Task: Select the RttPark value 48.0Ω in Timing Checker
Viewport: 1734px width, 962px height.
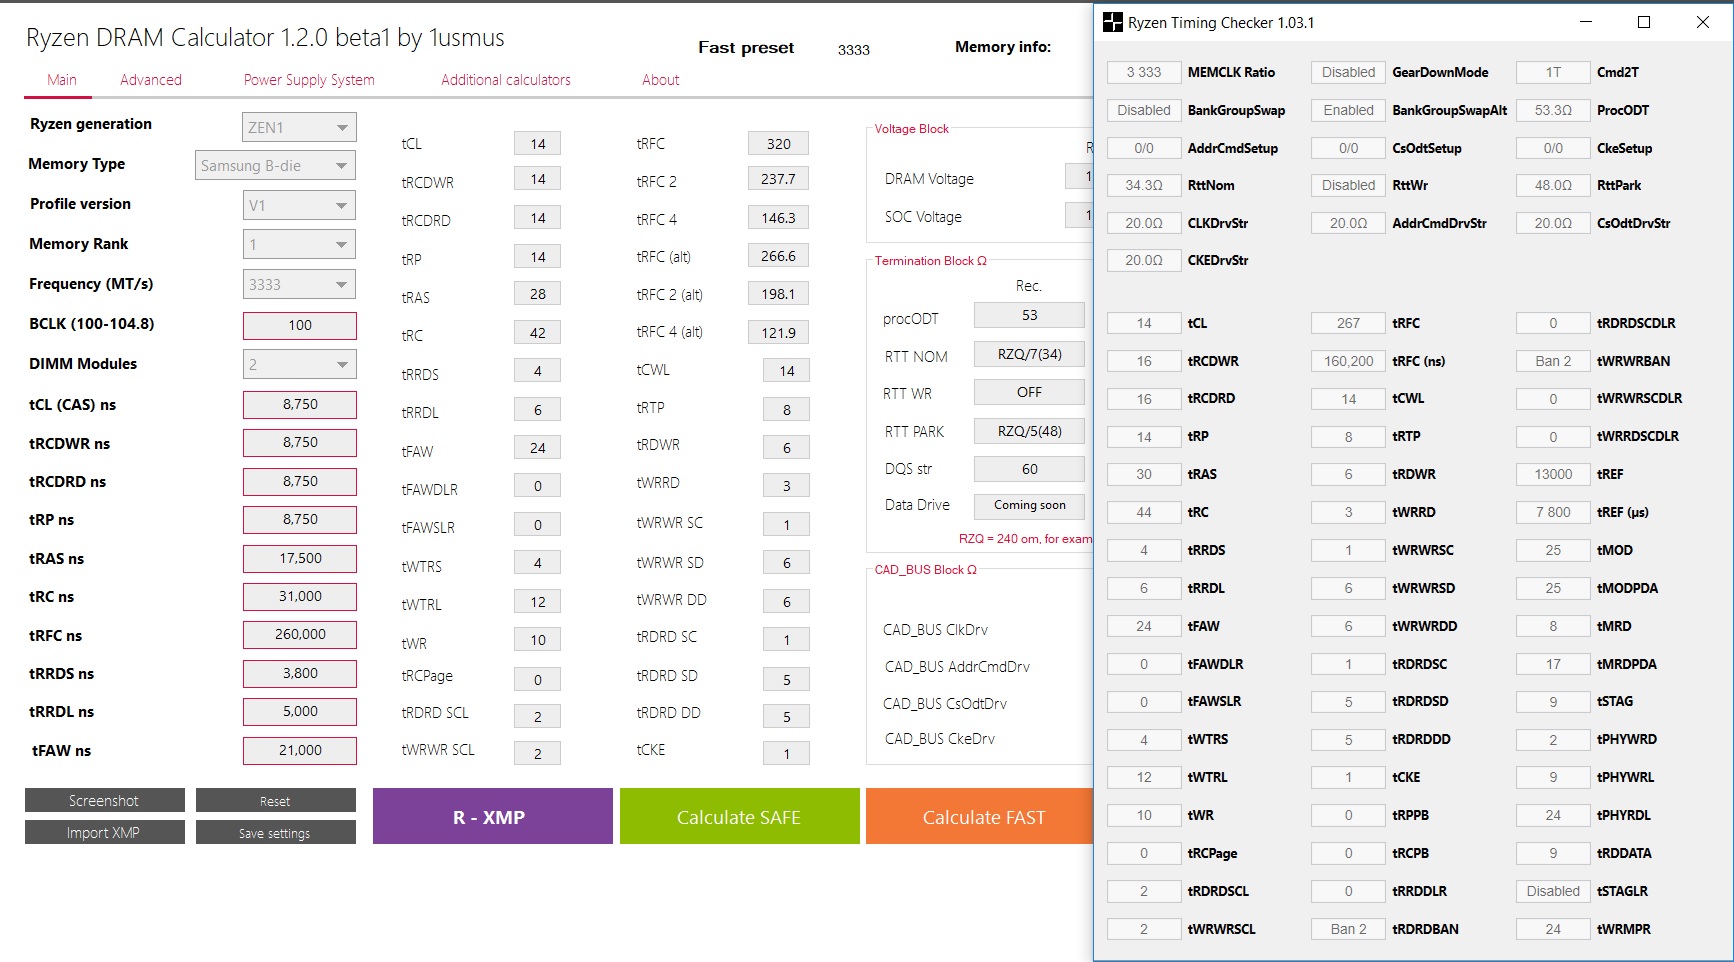Action: tap(1553, 185)
